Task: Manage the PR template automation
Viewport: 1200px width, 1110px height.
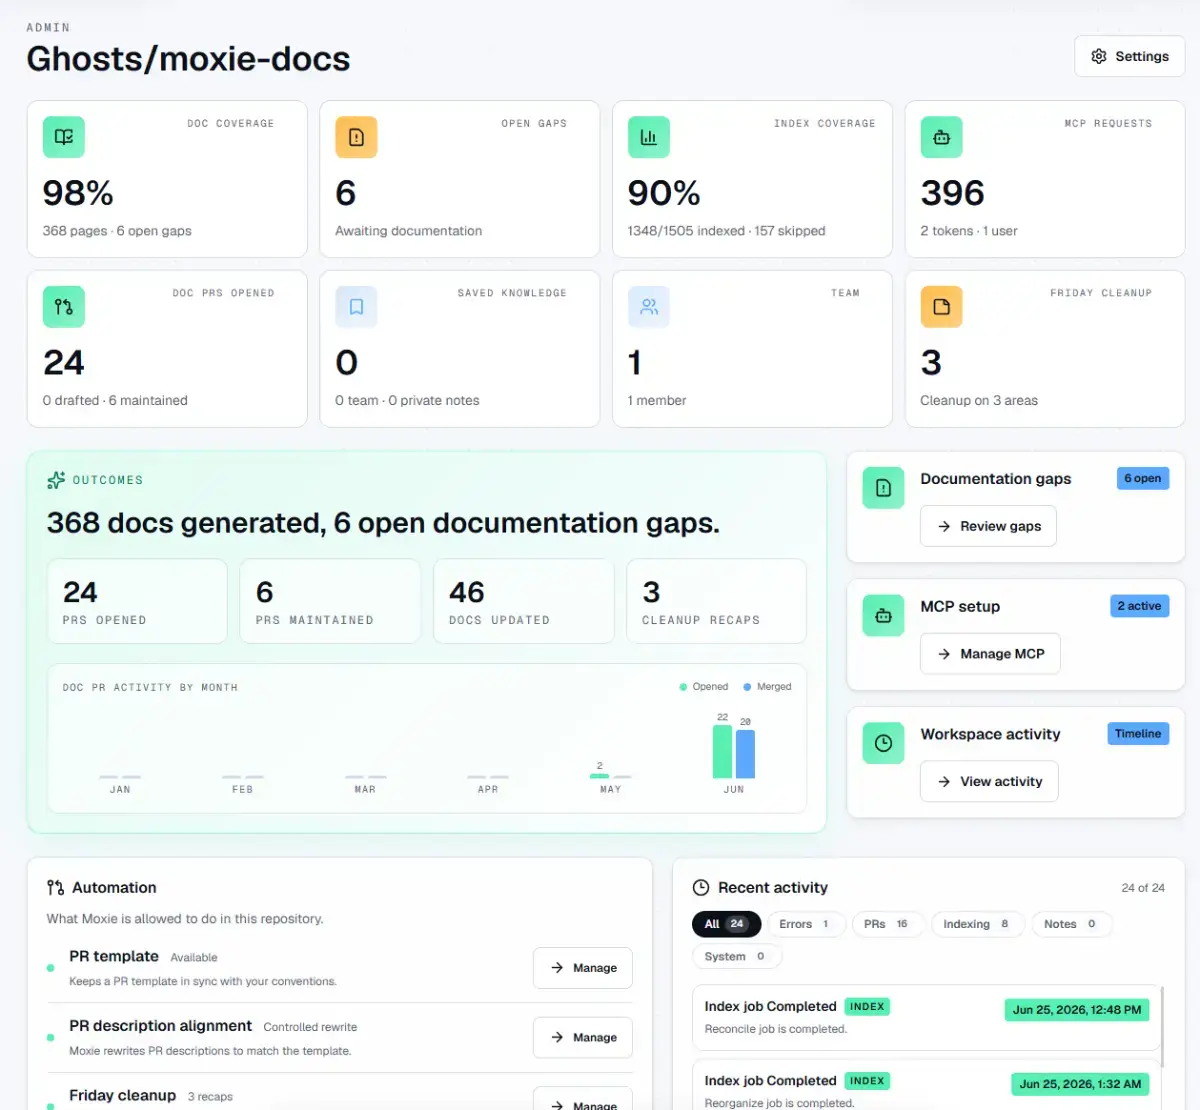Action: coord(583,968)
